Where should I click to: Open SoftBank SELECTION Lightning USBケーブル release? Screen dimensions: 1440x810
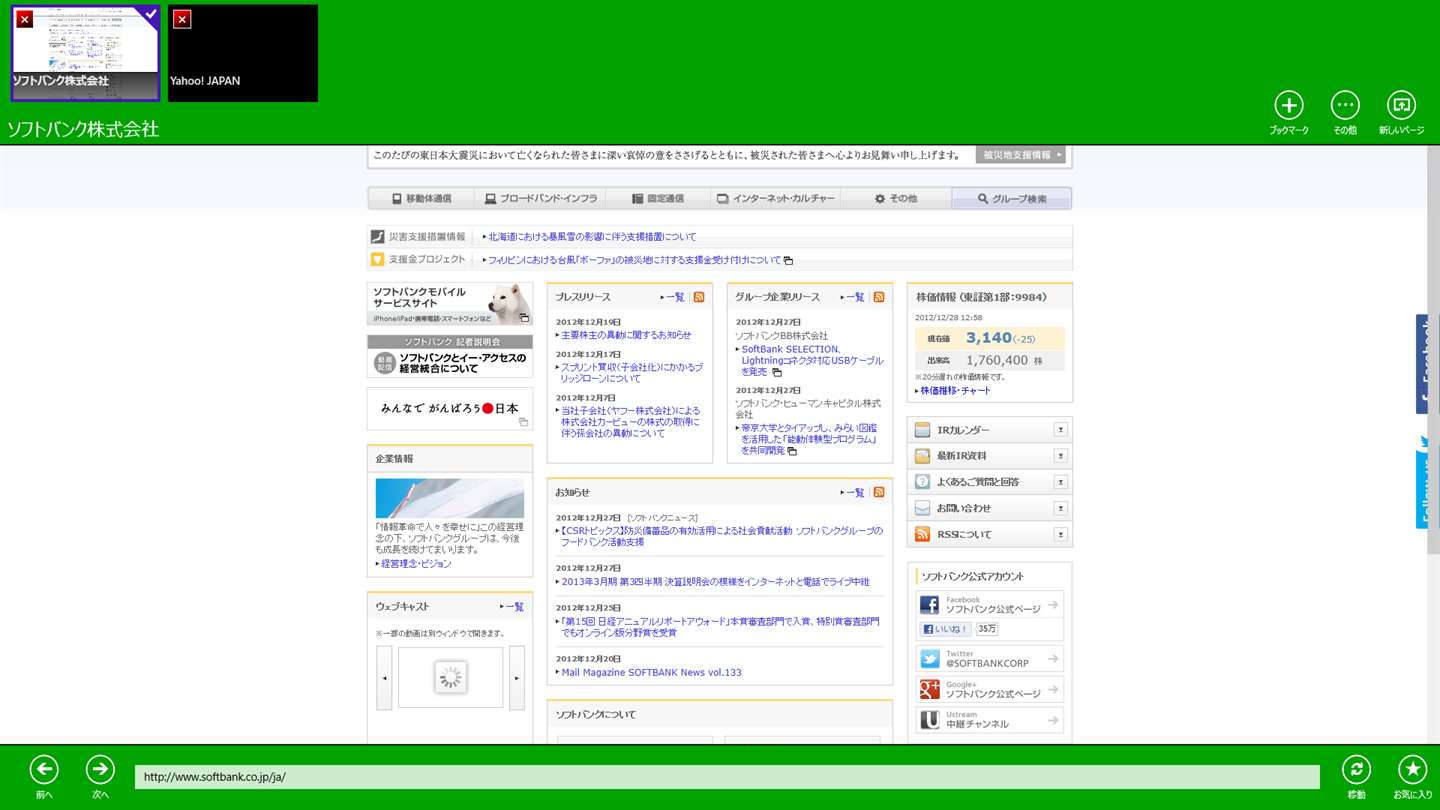812,360
